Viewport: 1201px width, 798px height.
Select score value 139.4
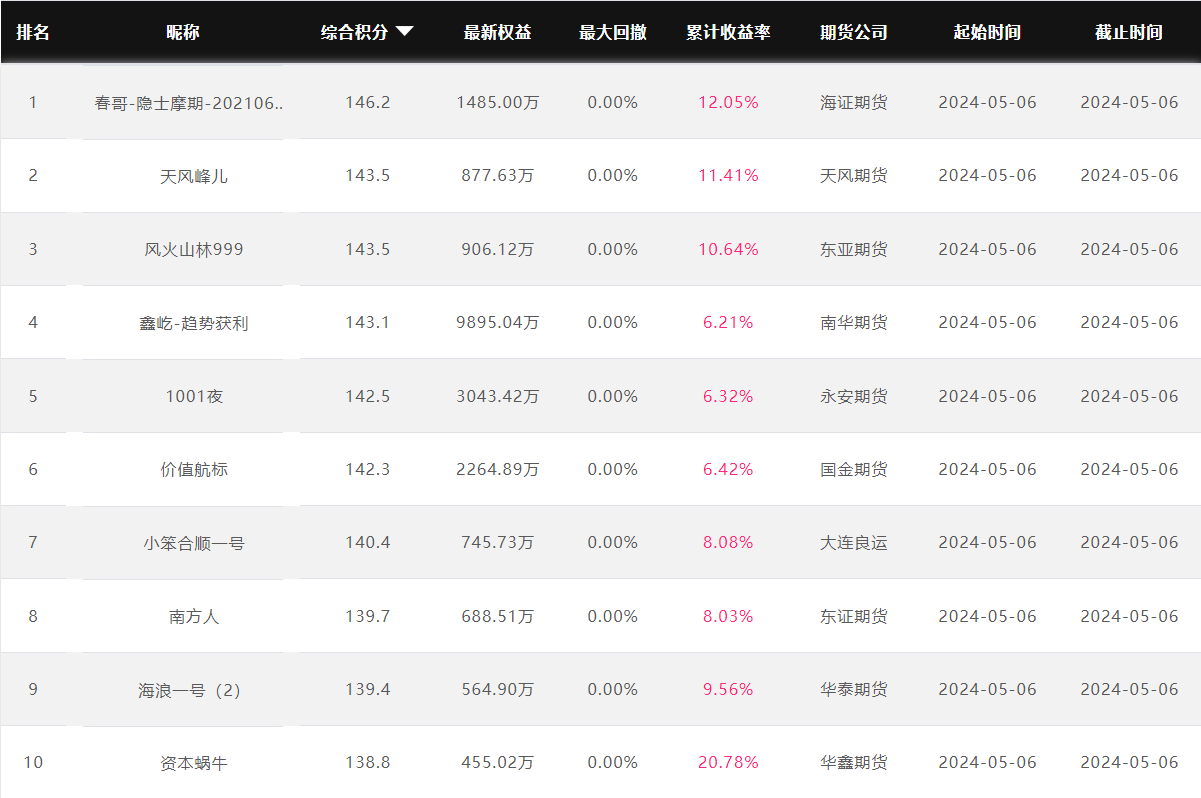click(x=368, y=689)
